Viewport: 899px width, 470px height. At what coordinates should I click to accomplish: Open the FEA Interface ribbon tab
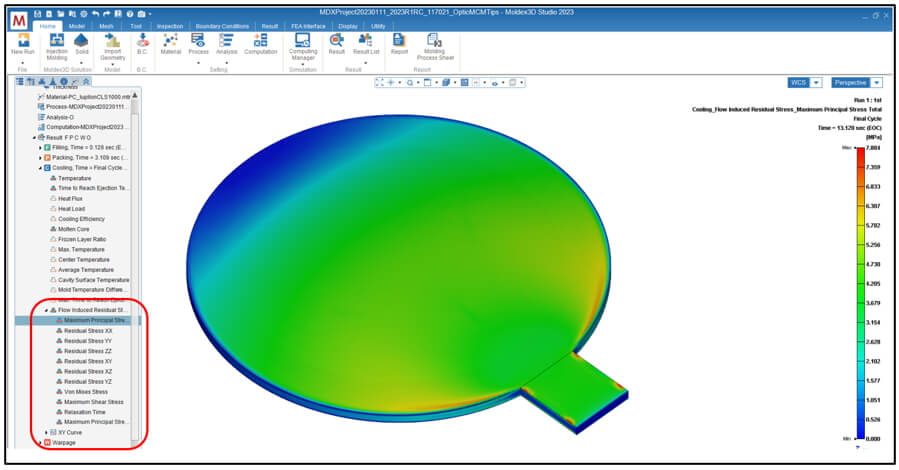pos(308,26)
